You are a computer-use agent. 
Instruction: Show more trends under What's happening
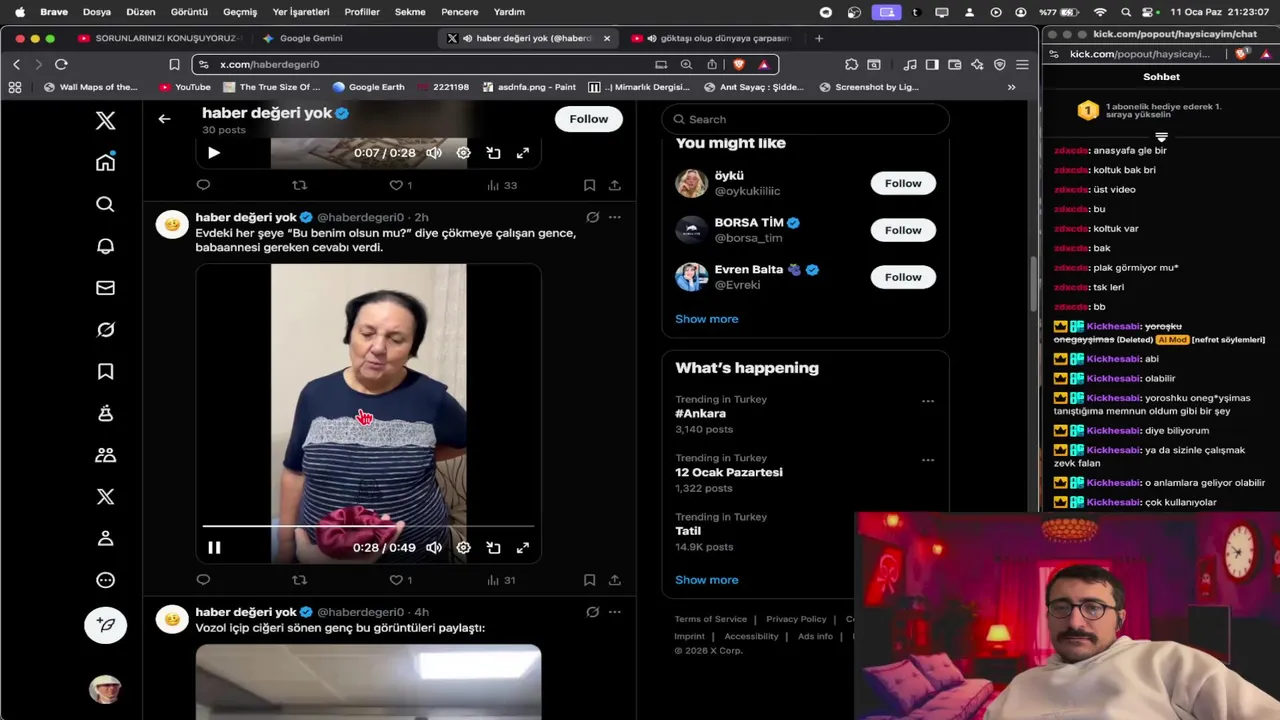point(706,580)
